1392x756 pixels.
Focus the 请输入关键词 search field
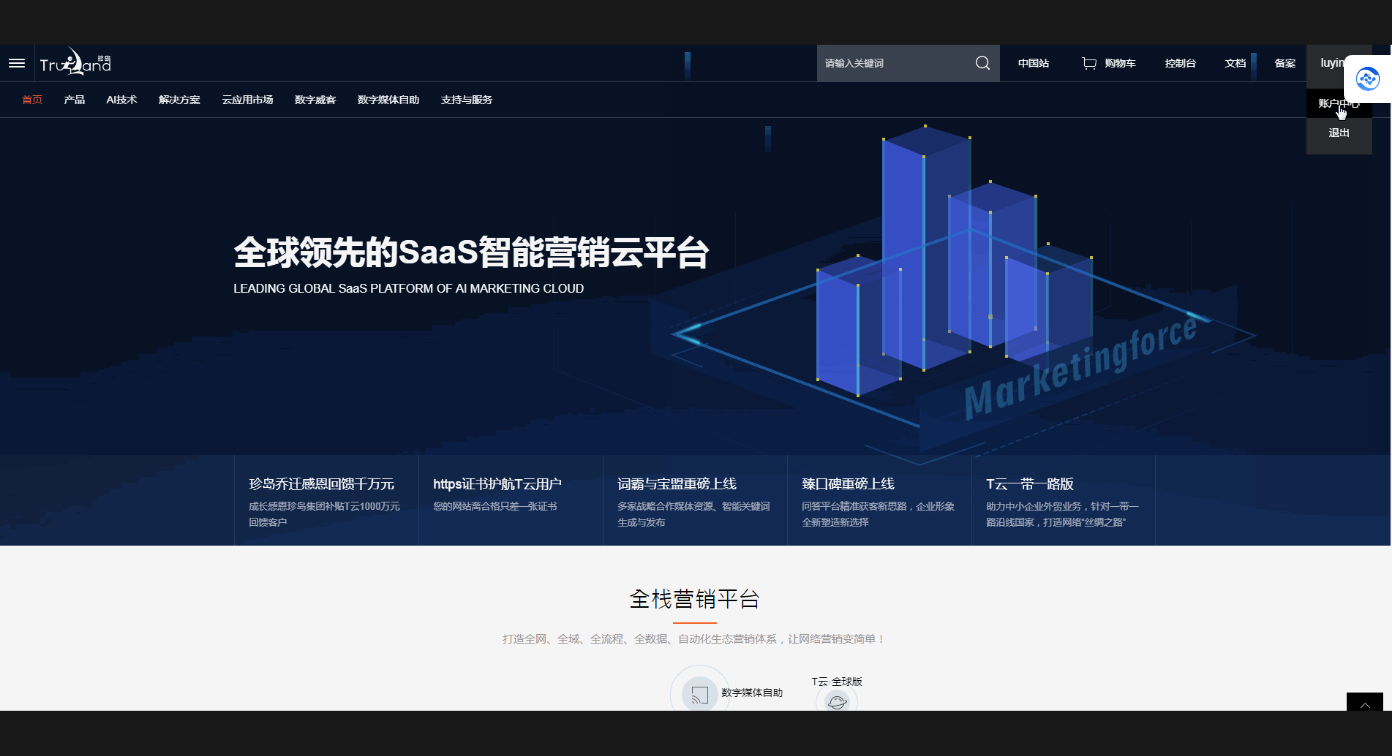click(x=892, y=63)
